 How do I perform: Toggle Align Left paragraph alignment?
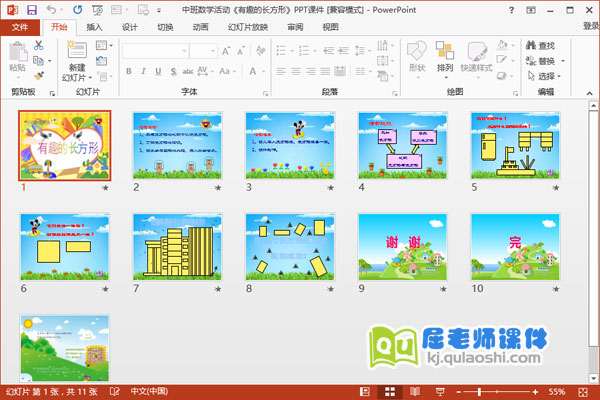pos(281,71)
